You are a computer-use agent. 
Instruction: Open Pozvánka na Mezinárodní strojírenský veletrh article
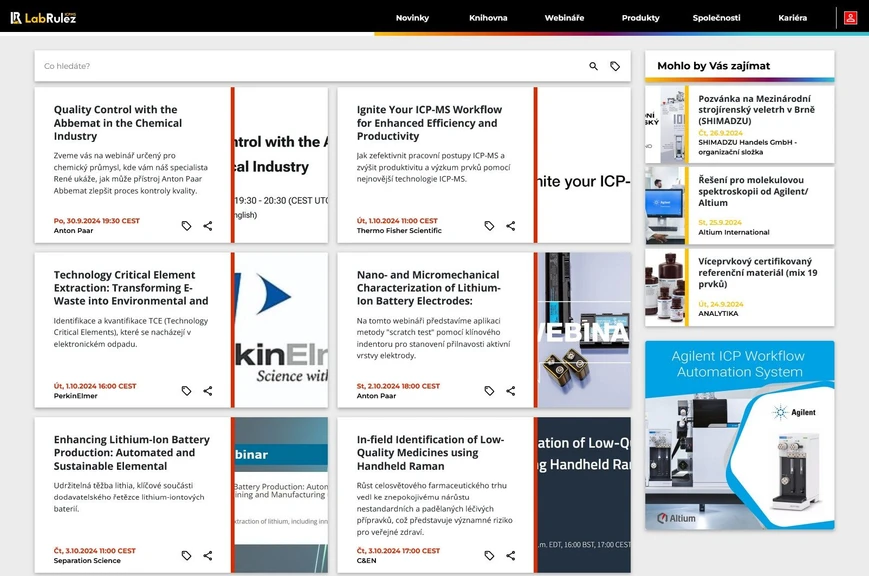pos(756,110)
